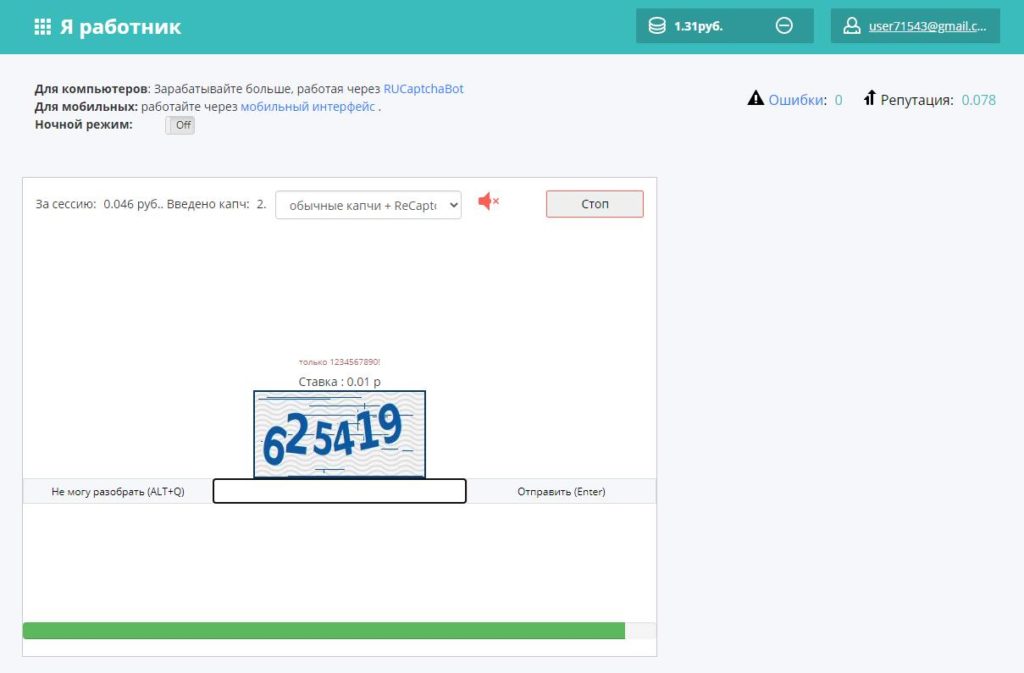Click the 1.31руб. balance amount

(698, 26)
